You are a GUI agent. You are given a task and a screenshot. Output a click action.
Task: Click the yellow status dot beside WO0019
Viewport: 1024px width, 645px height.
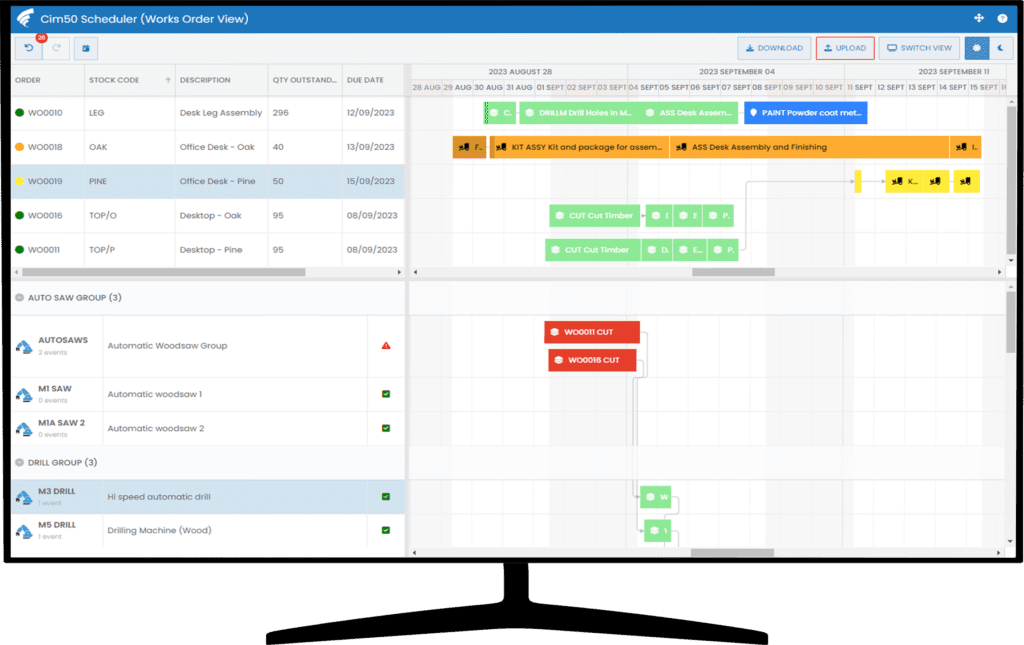coord(21,181)
